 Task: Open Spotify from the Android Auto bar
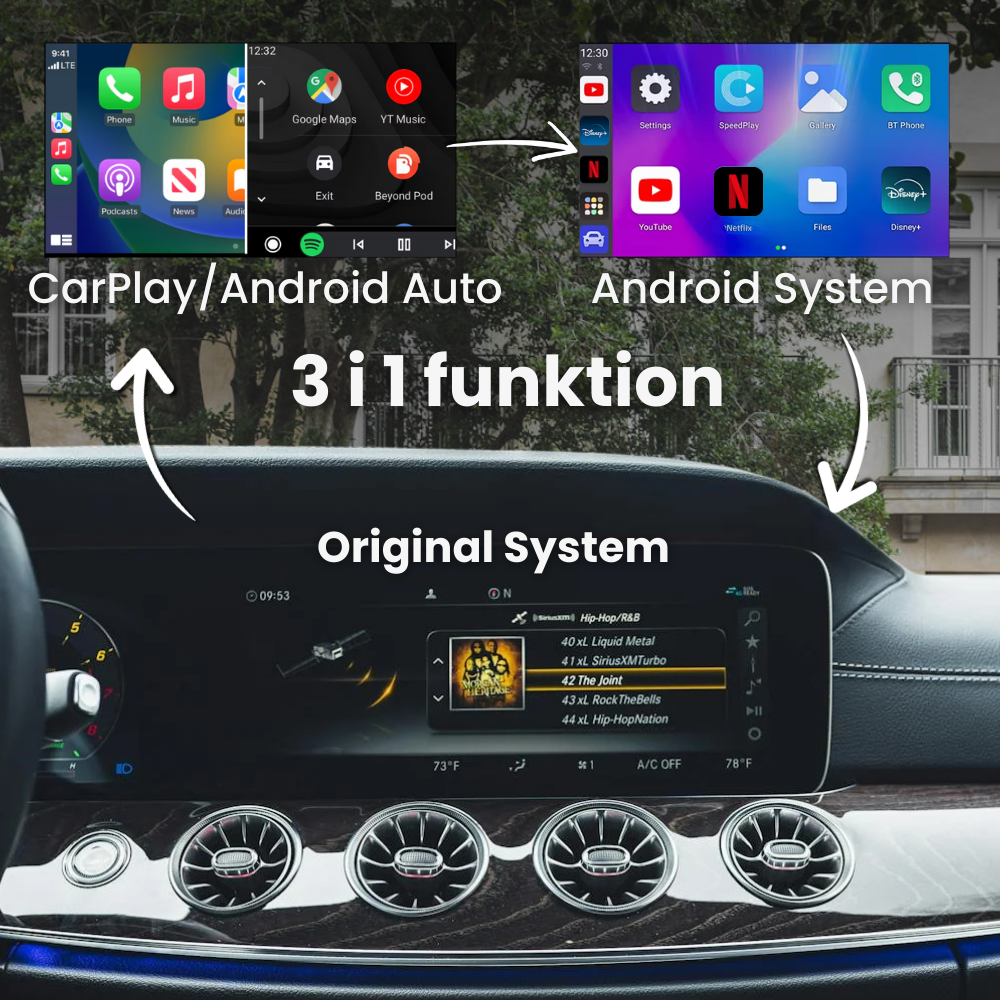click(312, 244)
